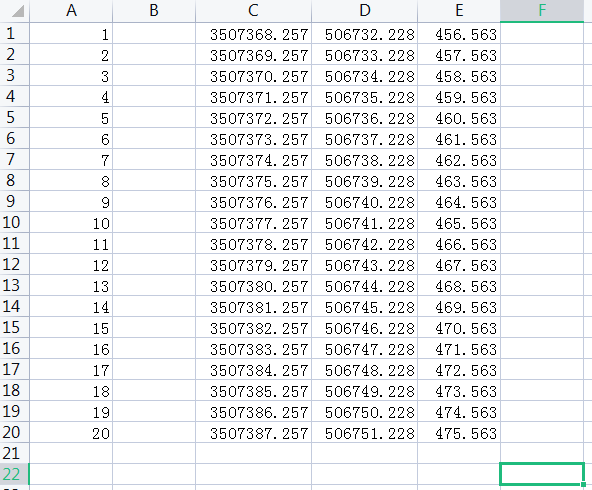The image size is (592, 490).
Task: Click cell containing 460.563
Action: coord(459,117)
